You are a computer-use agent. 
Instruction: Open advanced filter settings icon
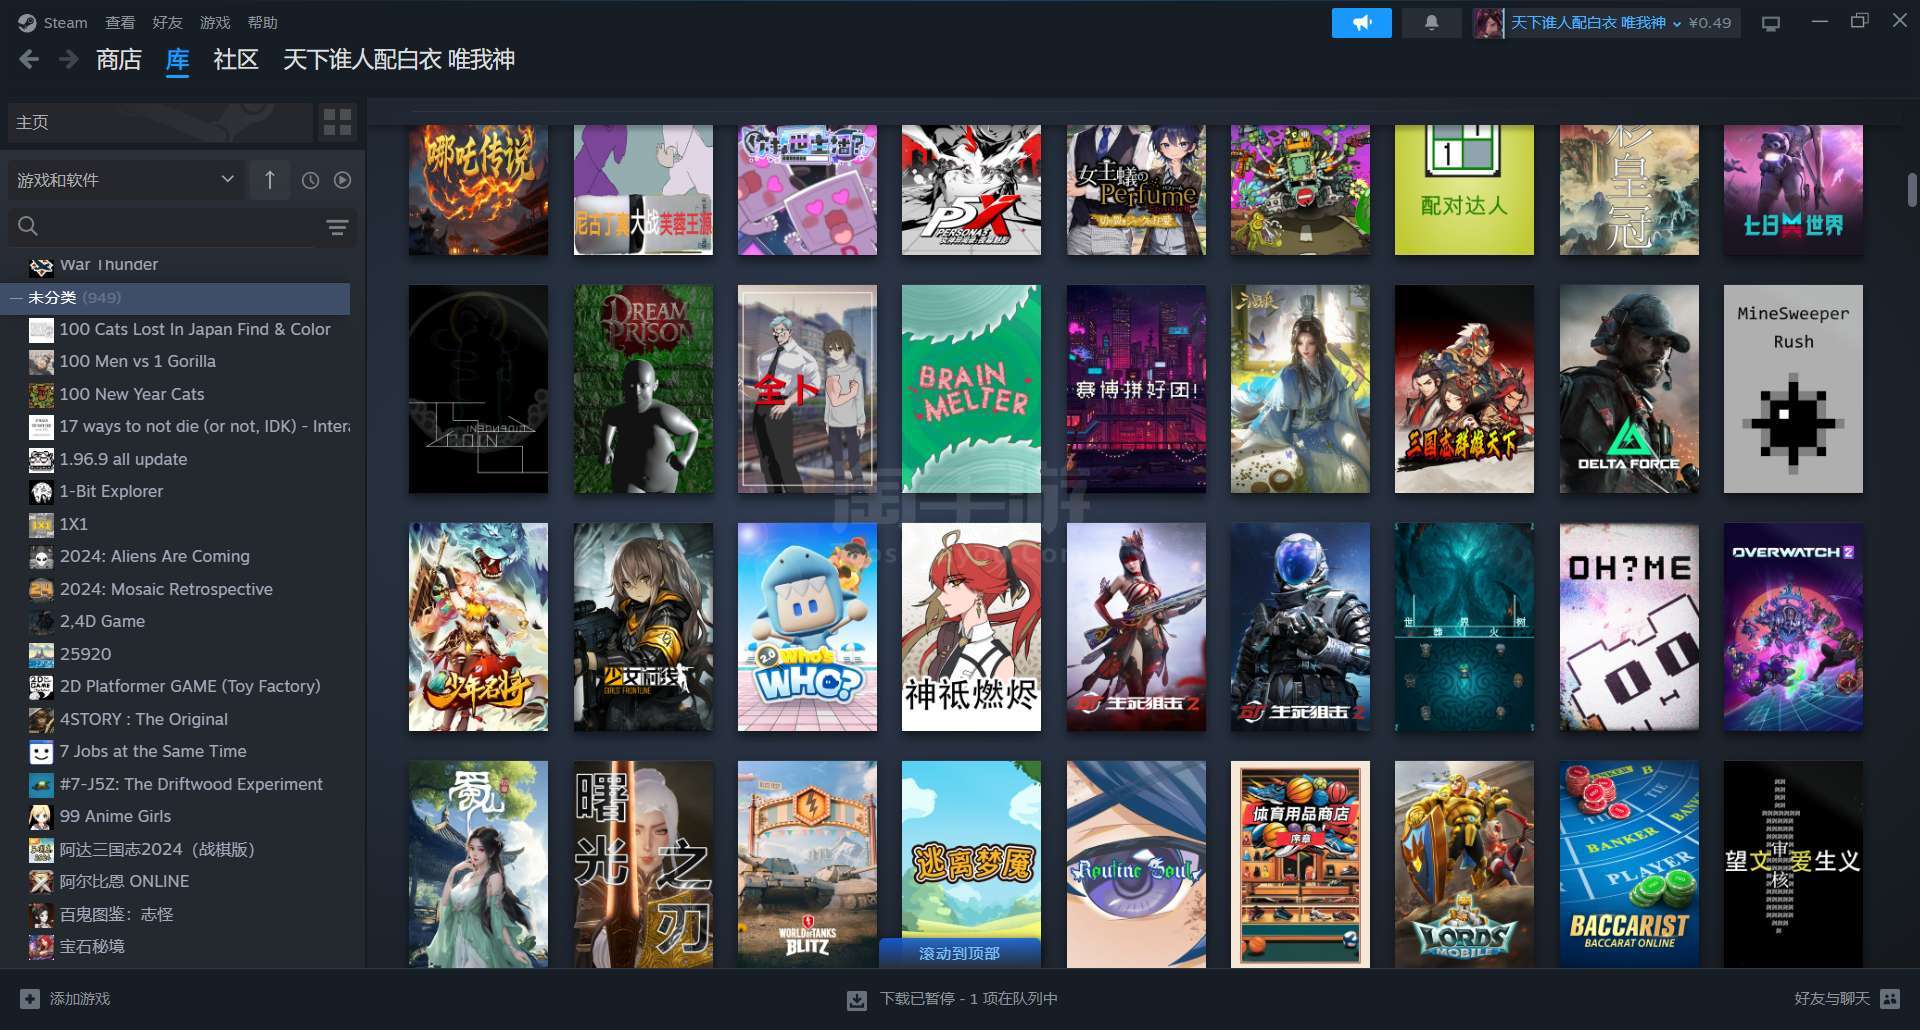point(337,227)
